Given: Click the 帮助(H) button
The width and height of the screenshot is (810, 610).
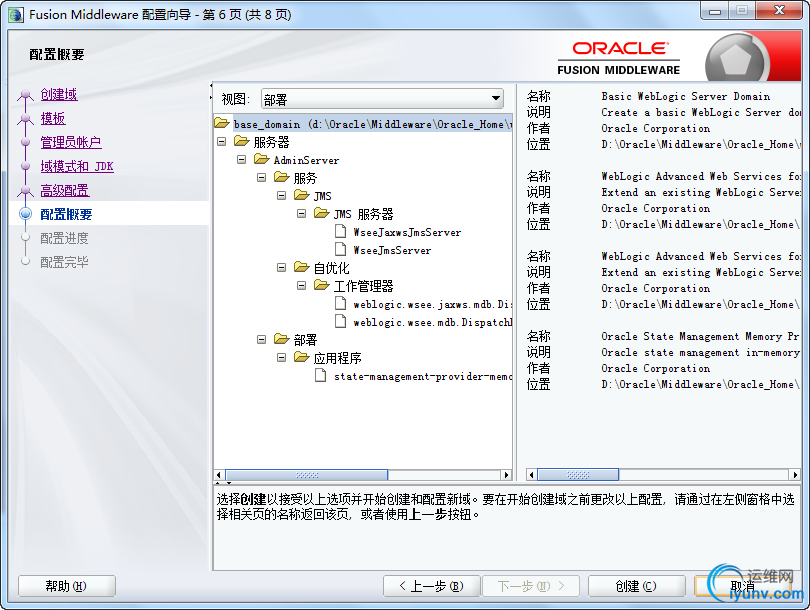Looking at the screenshot, I should pyautogui.click(x=67, y=586).
